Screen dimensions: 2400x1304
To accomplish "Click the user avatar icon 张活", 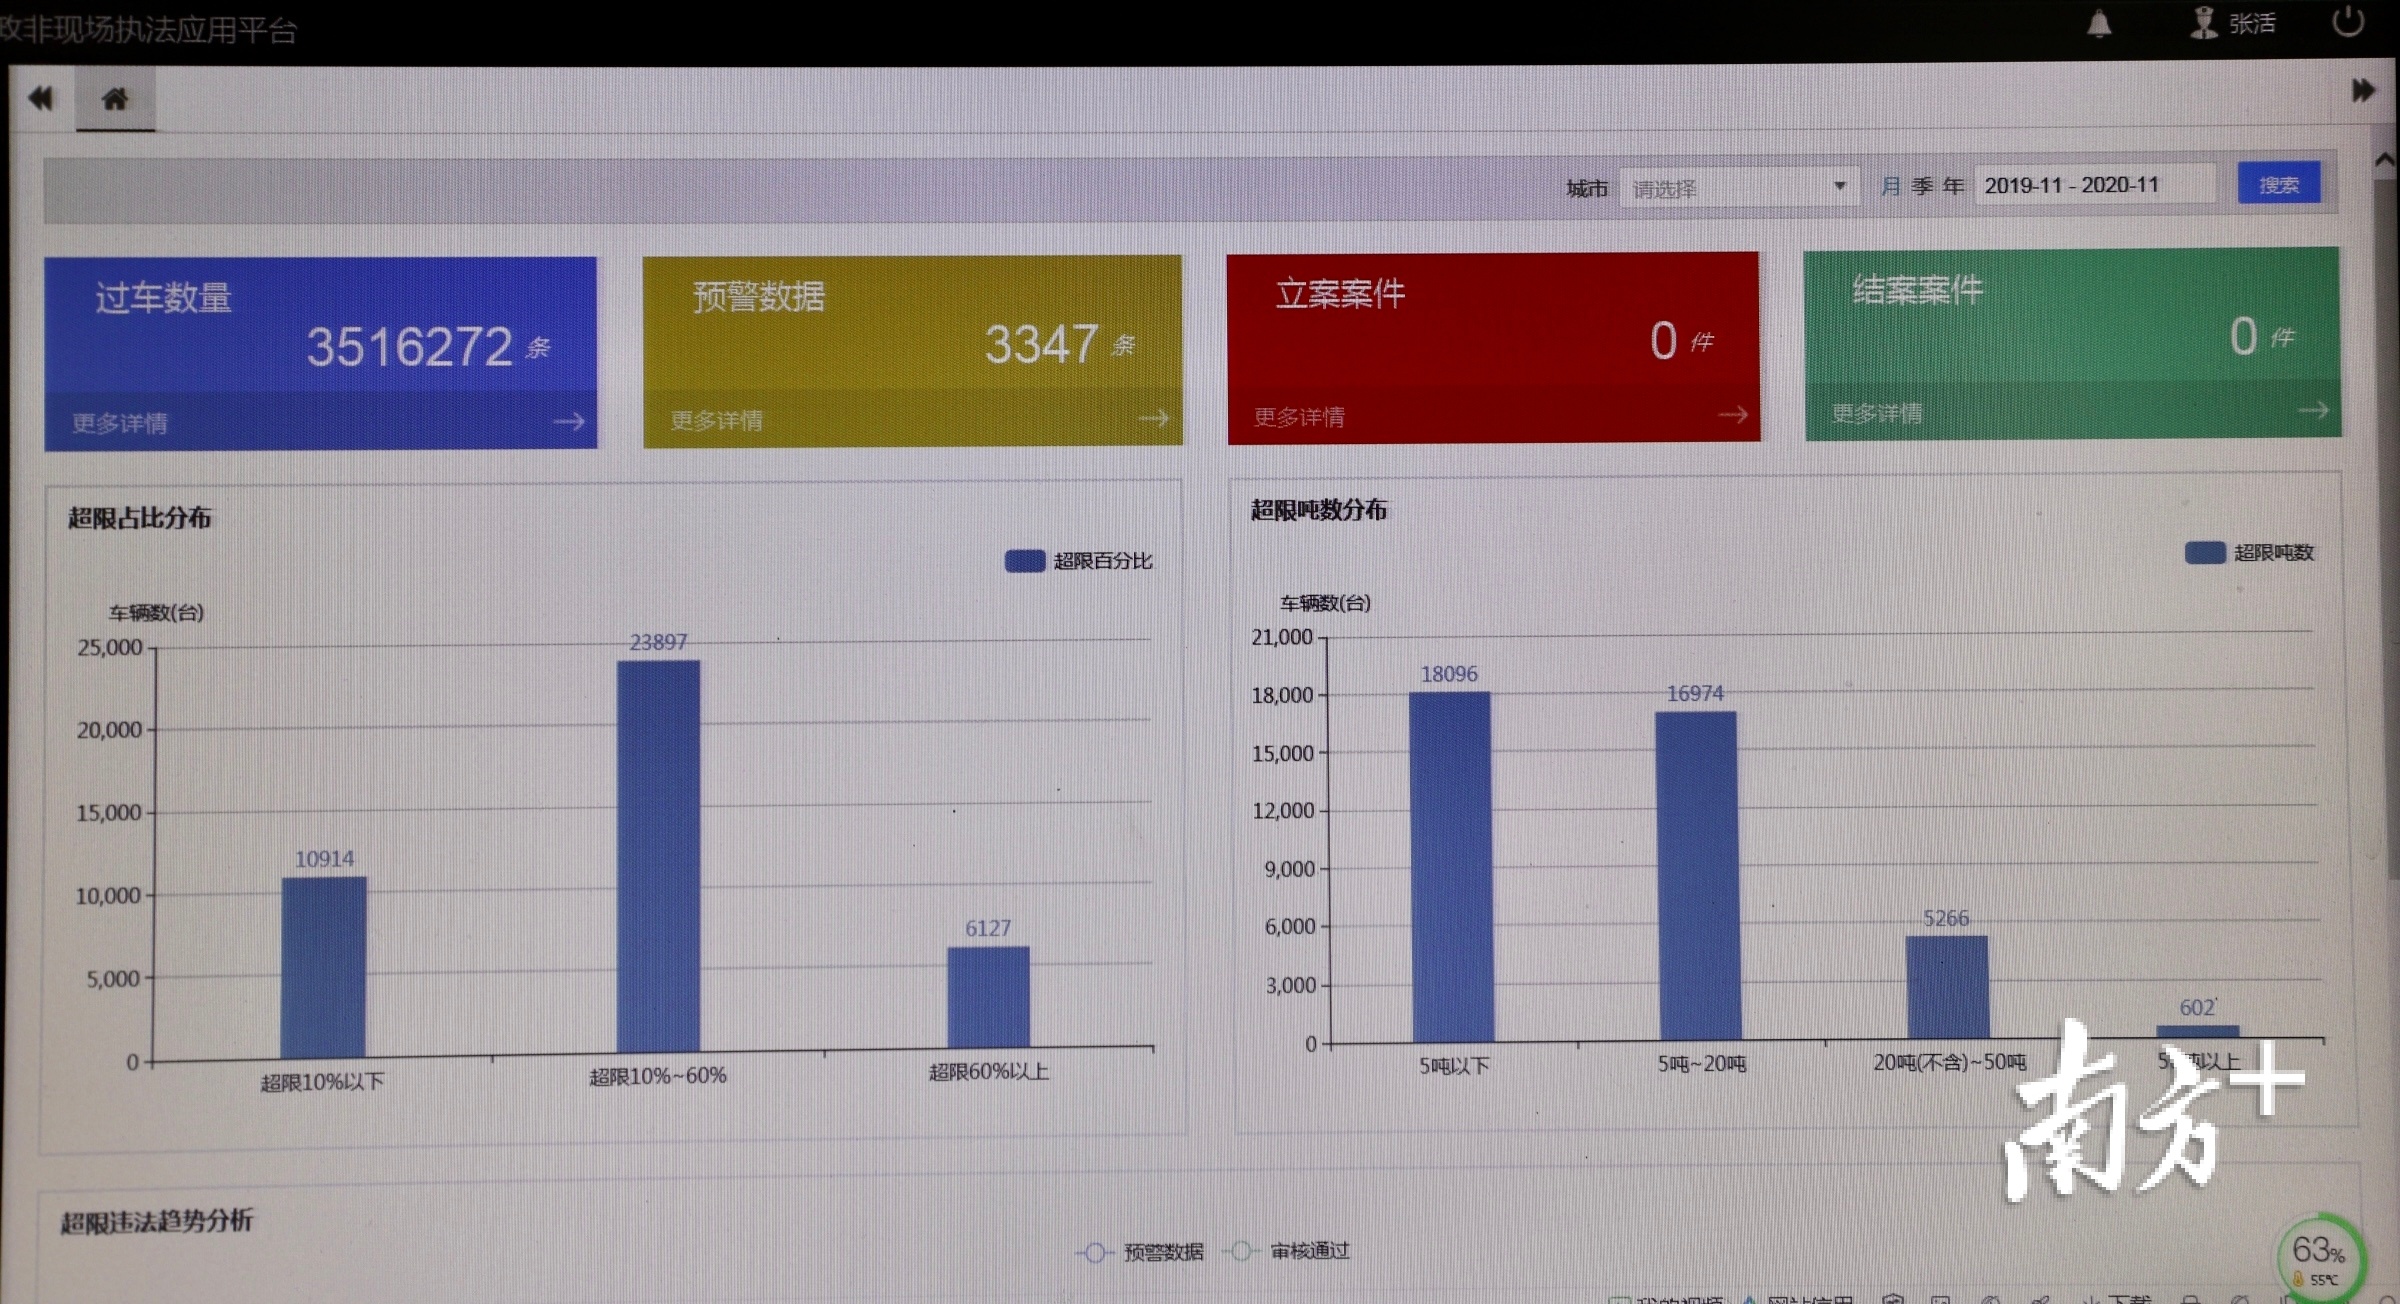I will click(2203, 23).
